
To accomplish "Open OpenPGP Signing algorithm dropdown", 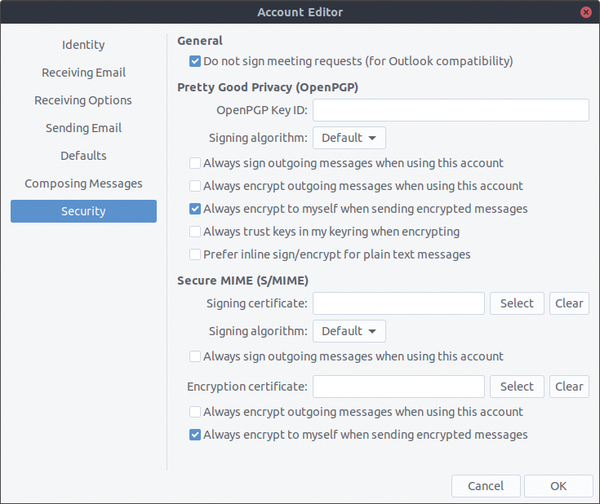I will click(349, 137).
